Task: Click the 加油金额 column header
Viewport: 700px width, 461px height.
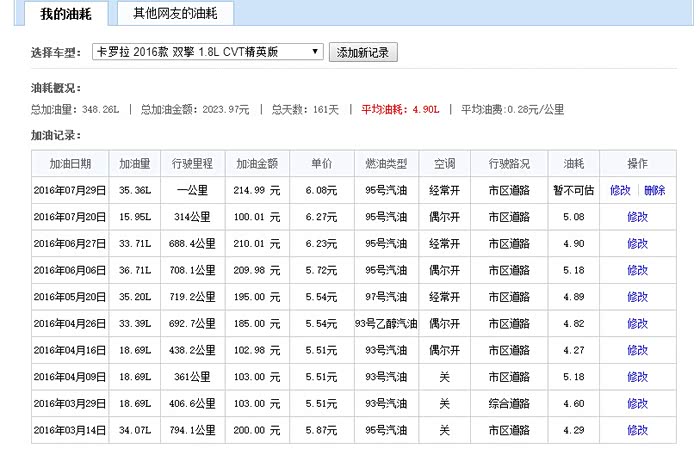Action: 257,163
